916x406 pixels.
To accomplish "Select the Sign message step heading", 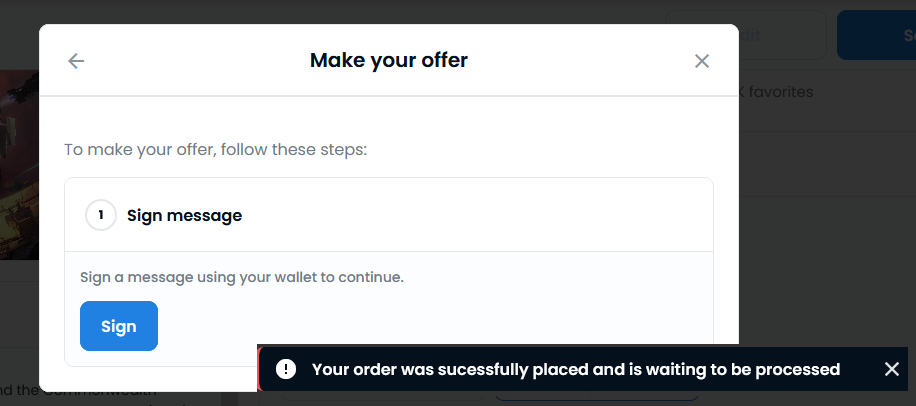I will point(184,215).
